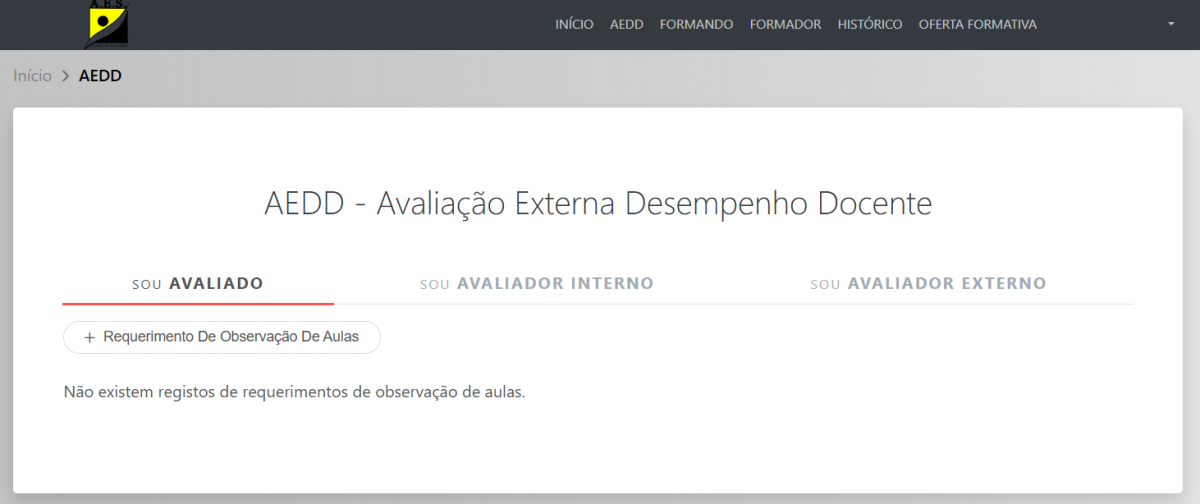Switch to the Sou Avaliado tab
1200x504 pixels.
click(x=198, y=284)
